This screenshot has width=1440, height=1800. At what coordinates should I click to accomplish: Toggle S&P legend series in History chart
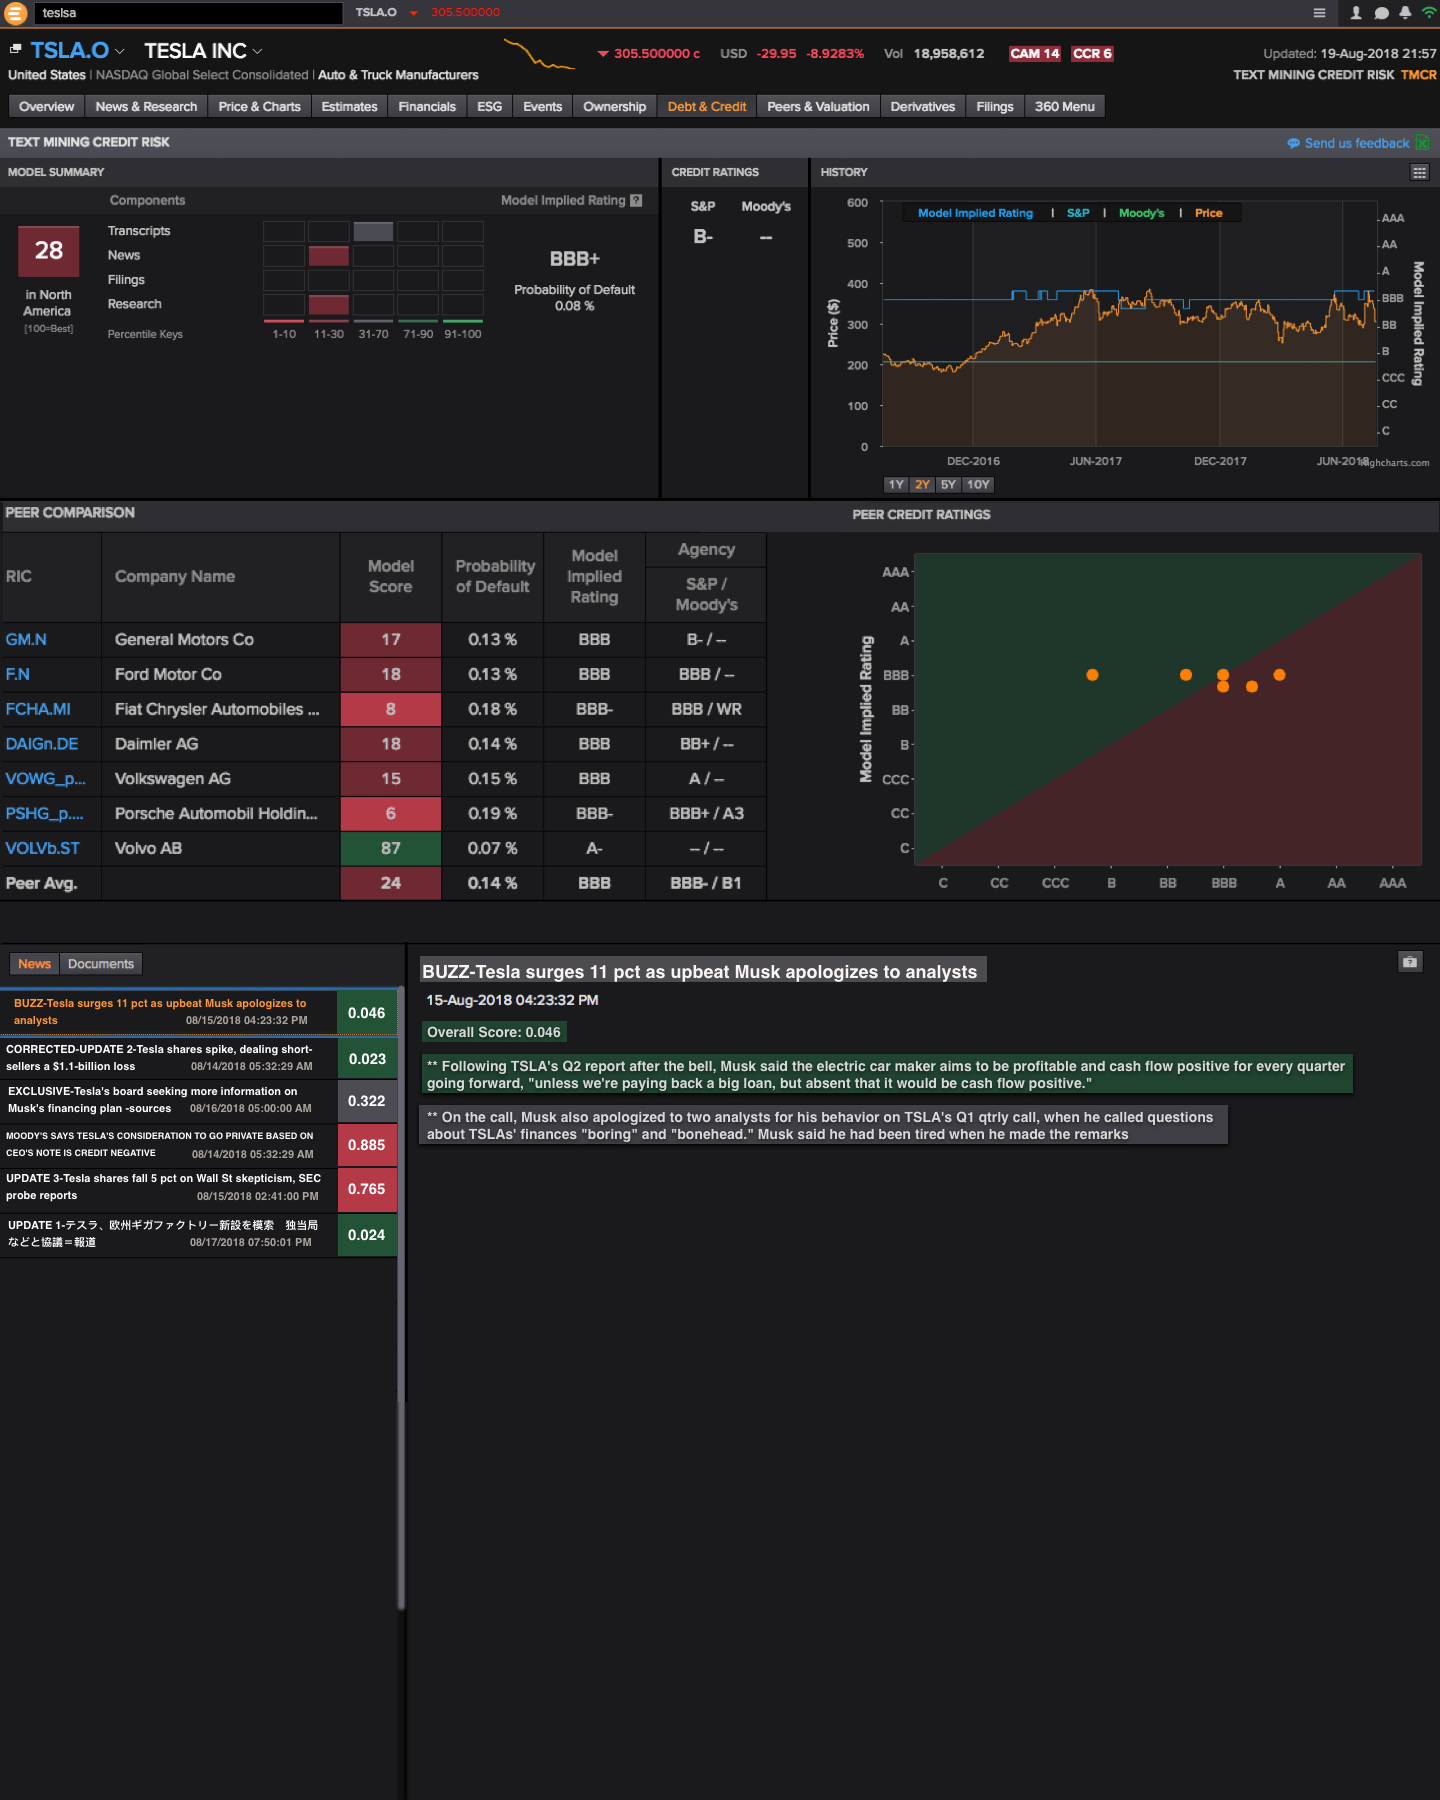(x=1078, y=213)
